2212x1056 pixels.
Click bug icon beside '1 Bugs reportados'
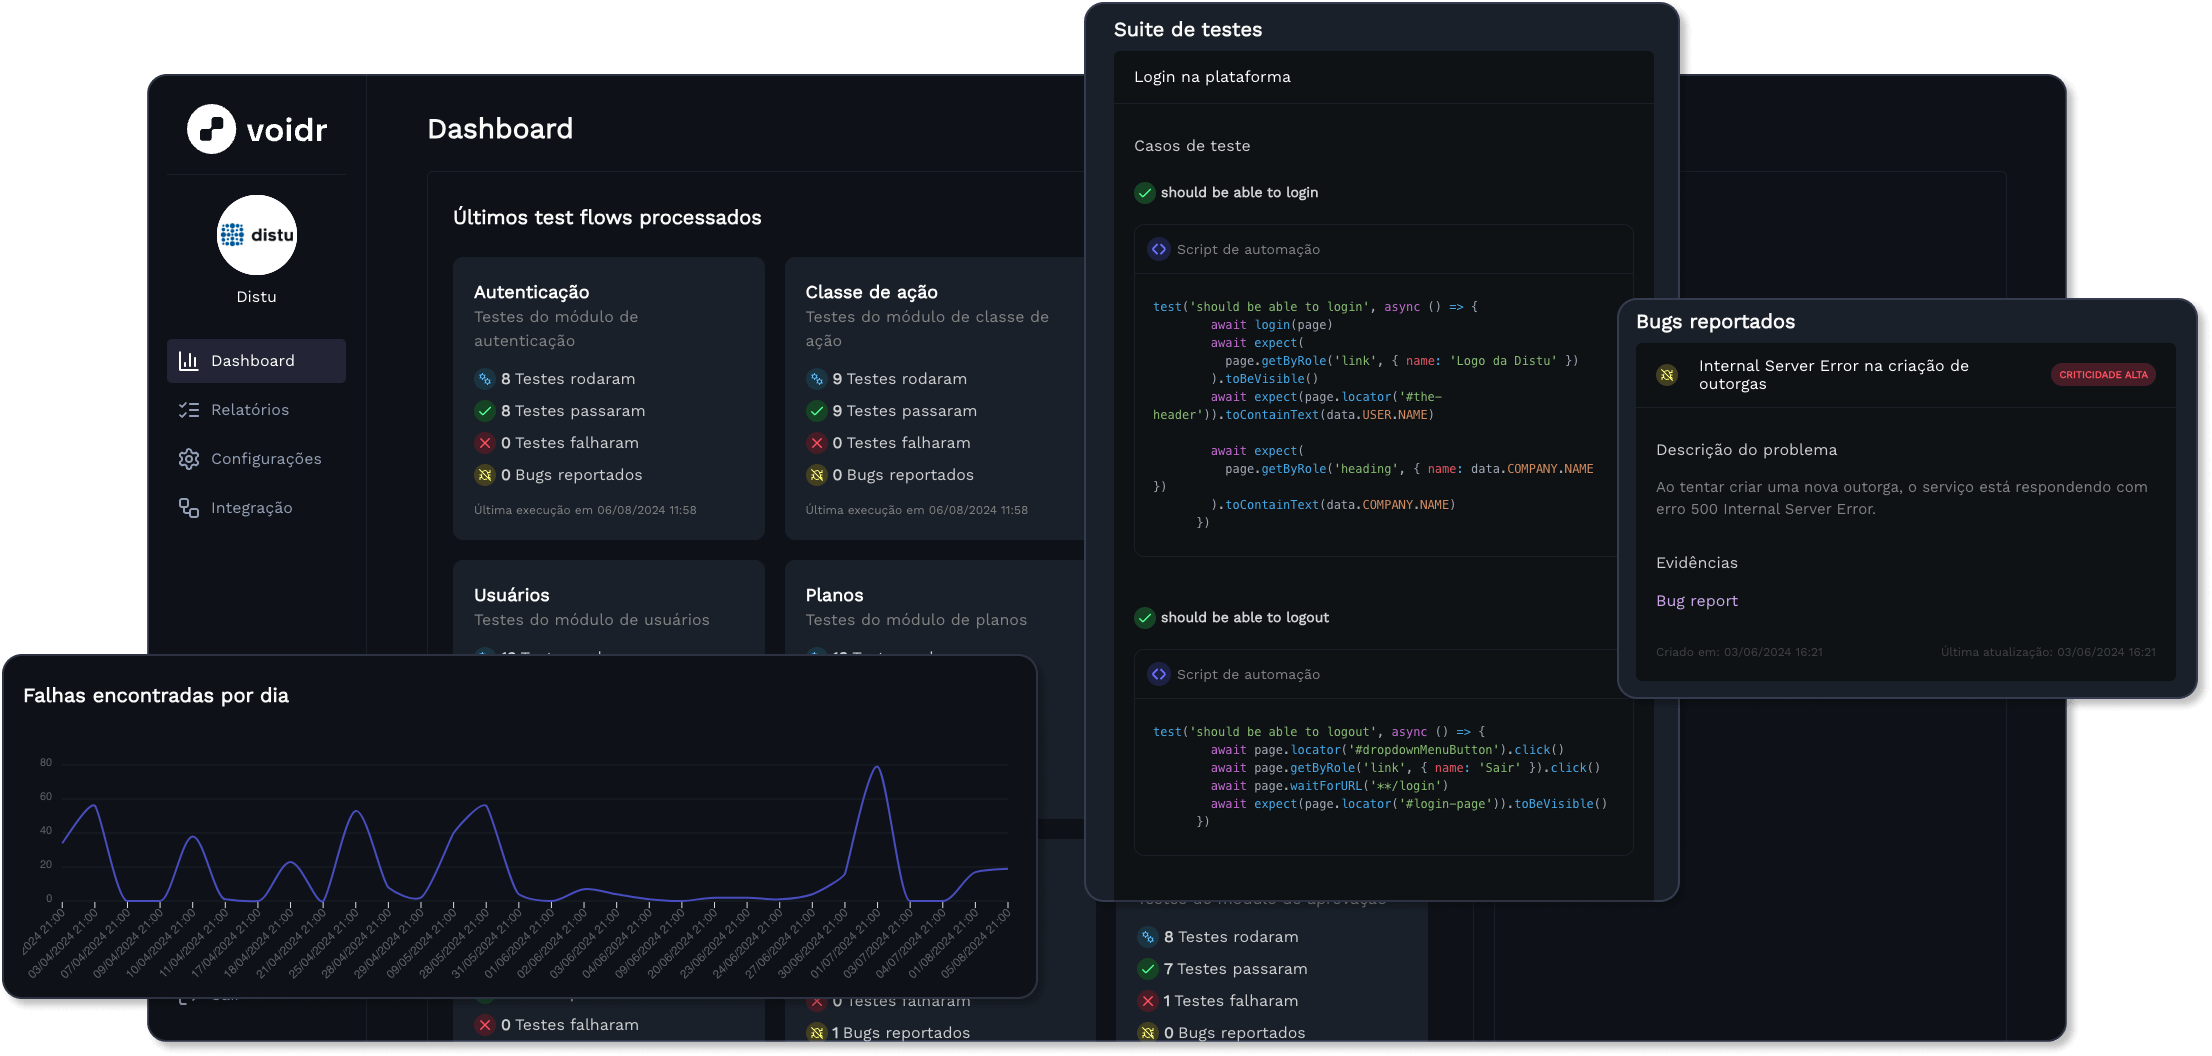point(817,1033)
